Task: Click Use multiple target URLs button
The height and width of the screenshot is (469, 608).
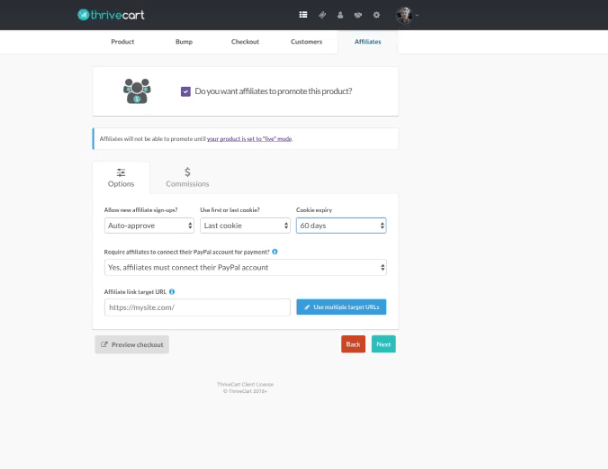Action: 341,307
